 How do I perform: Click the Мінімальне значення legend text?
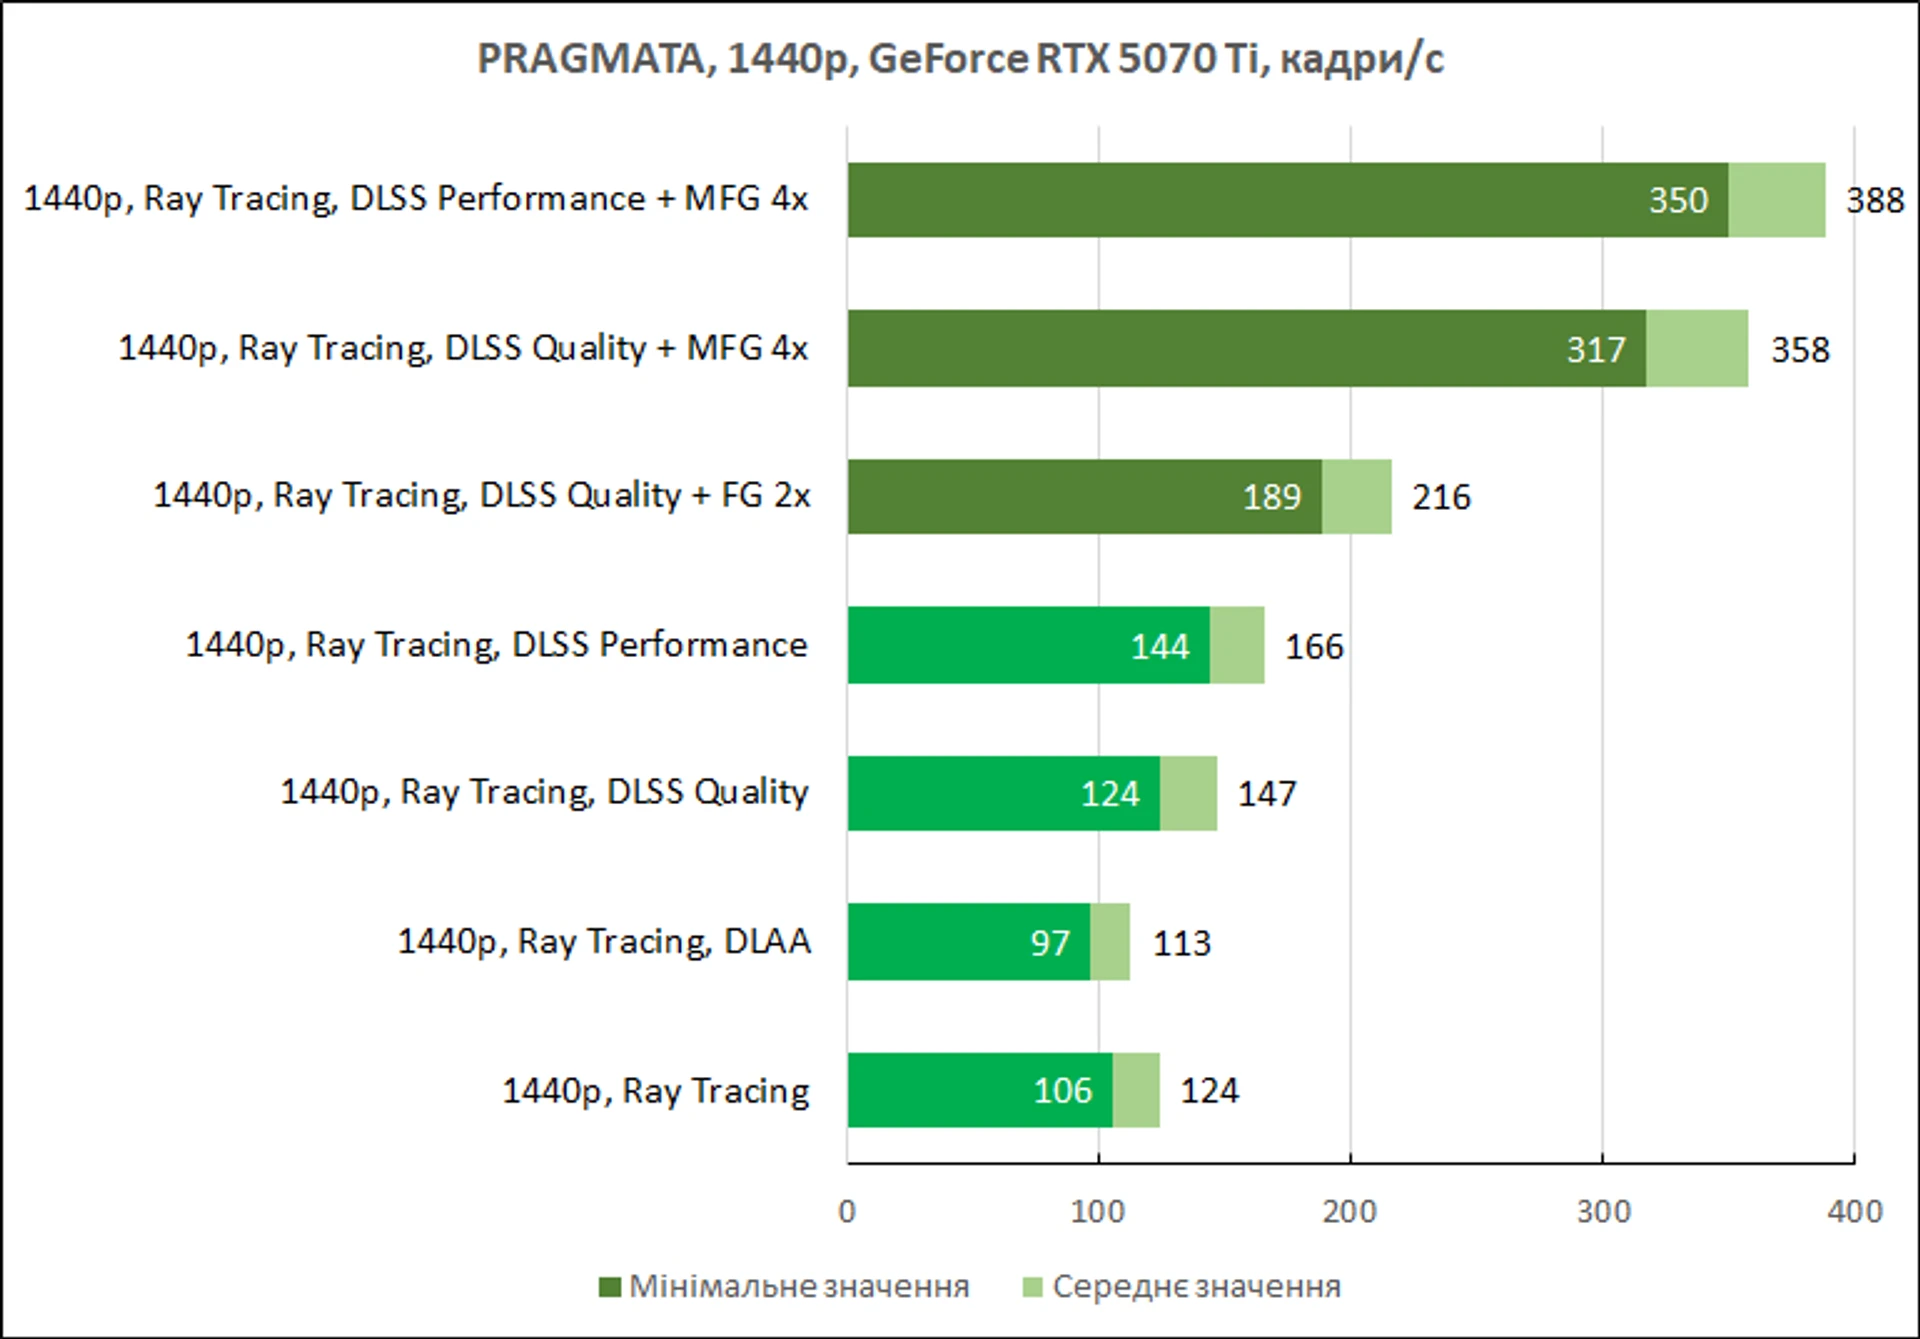coord(799,1287)
